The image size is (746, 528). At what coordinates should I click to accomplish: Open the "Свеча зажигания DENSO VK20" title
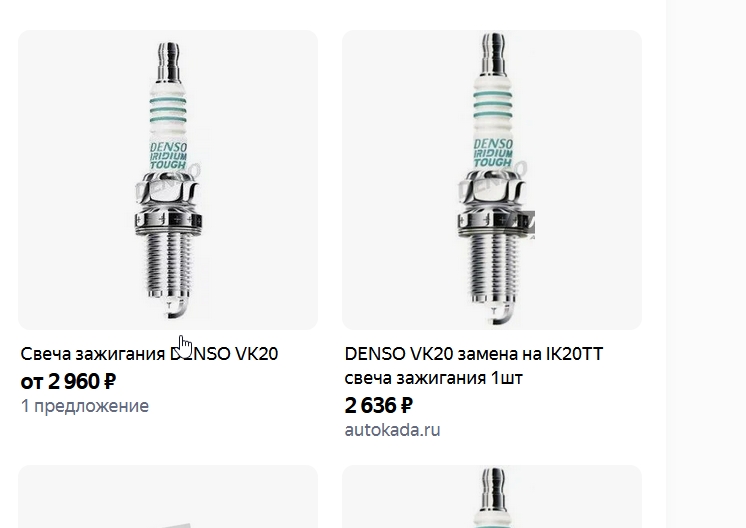pos(149,354)
